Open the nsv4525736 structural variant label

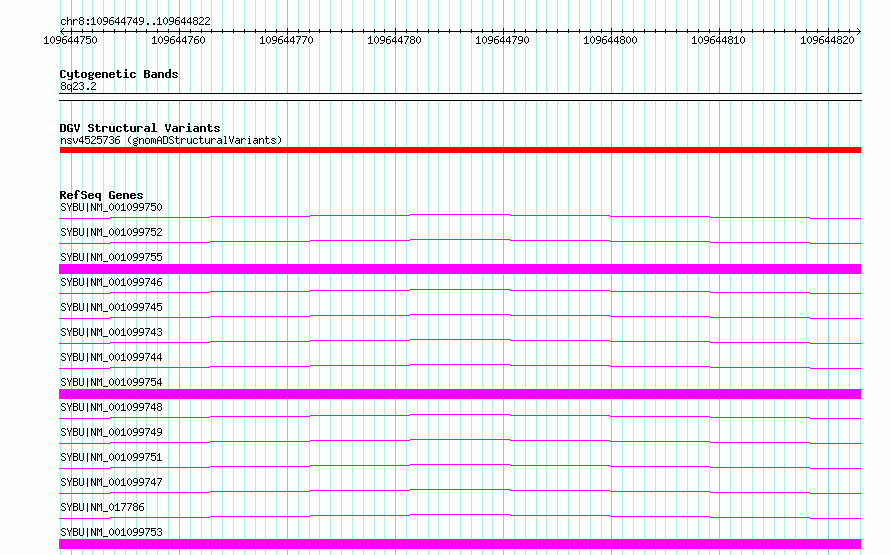pos(171,140)
